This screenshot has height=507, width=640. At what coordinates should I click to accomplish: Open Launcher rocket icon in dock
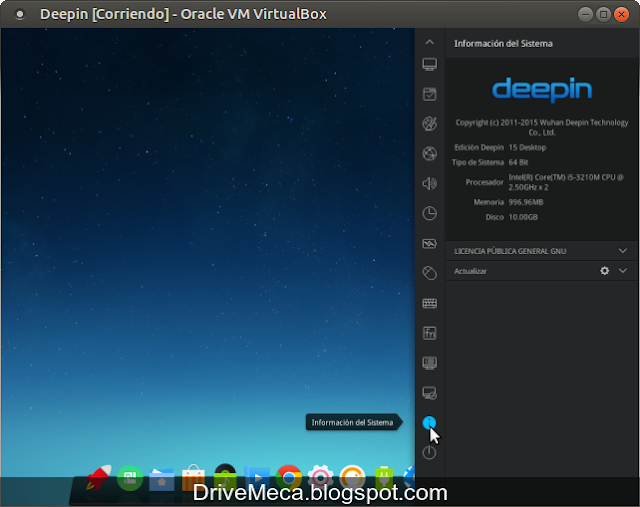coord(98,477)
